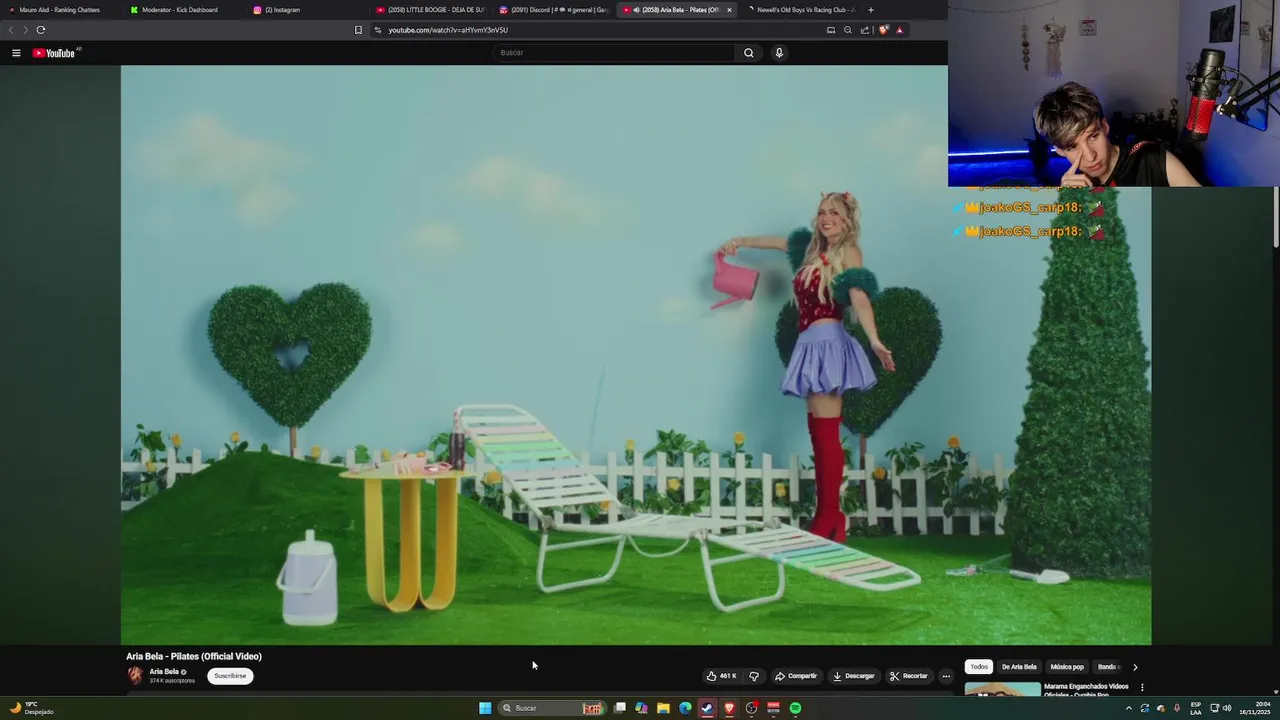Open the 'Aria Bela' channel name link
Screen dimensions: 1280x720
point(164,672)
